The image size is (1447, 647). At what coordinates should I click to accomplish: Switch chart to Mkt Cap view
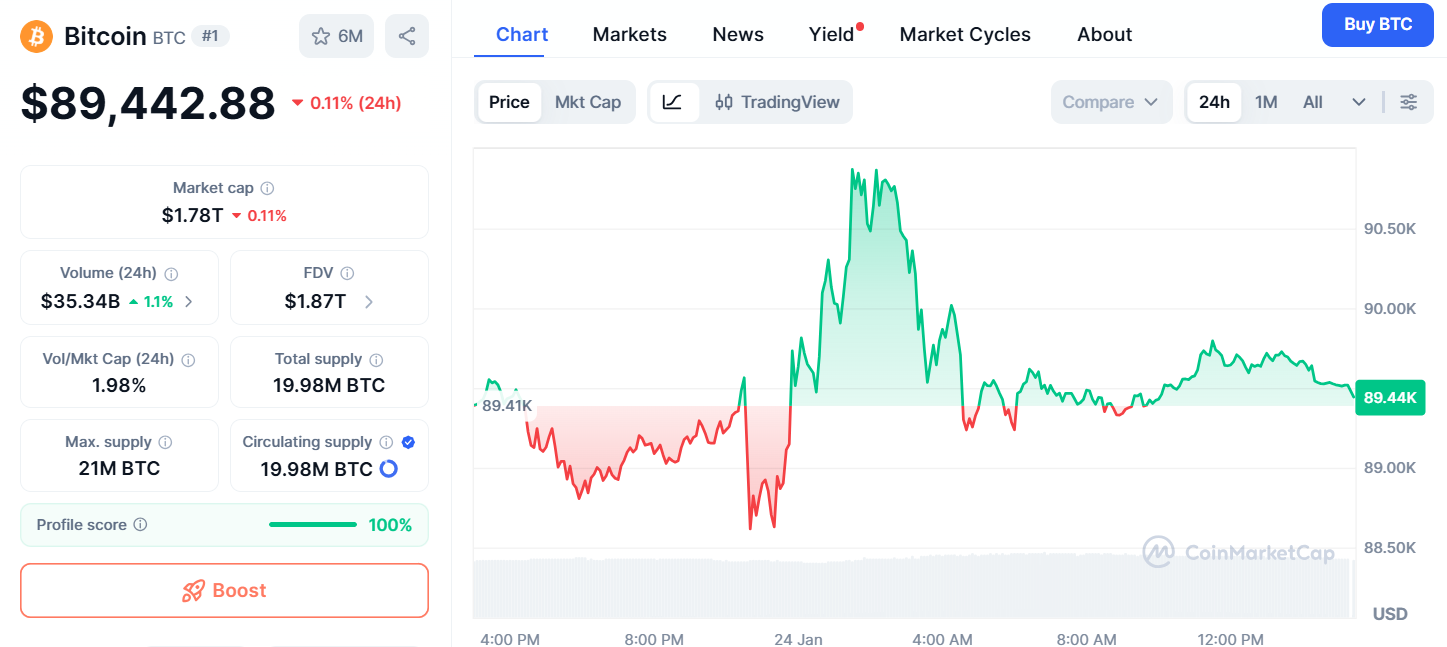coord(588,102)
